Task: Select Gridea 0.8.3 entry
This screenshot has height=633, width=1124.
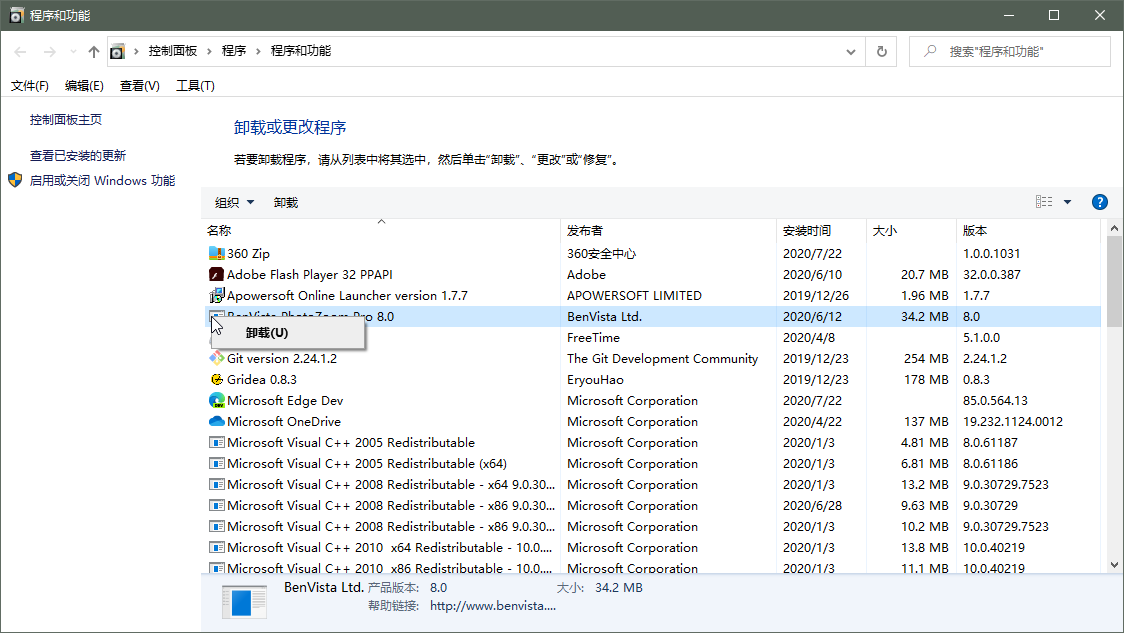Action: pos(653,379)
